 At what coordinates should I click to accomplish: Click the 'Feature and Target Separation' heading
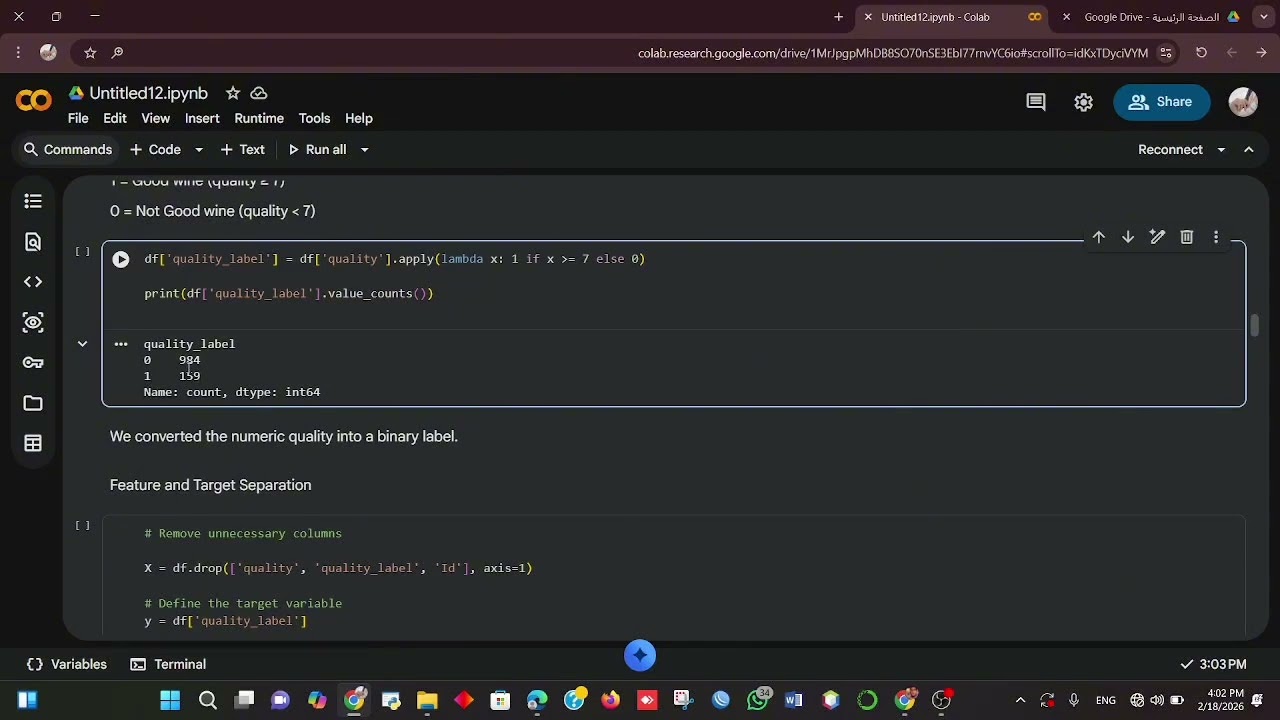click(x=210, y=485)
